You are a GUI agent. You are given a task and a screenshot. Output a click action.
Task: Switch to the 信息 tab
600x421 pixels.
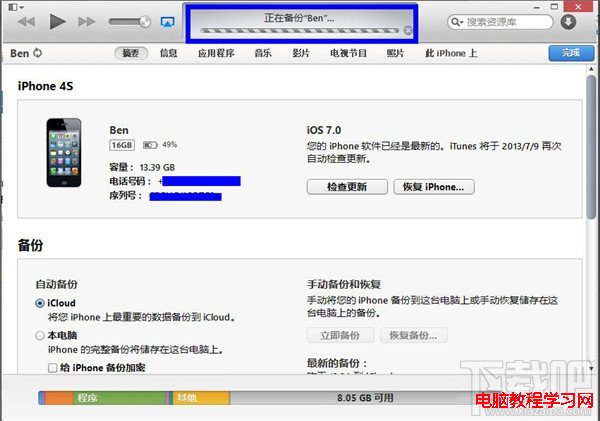(x=168, y=53)
